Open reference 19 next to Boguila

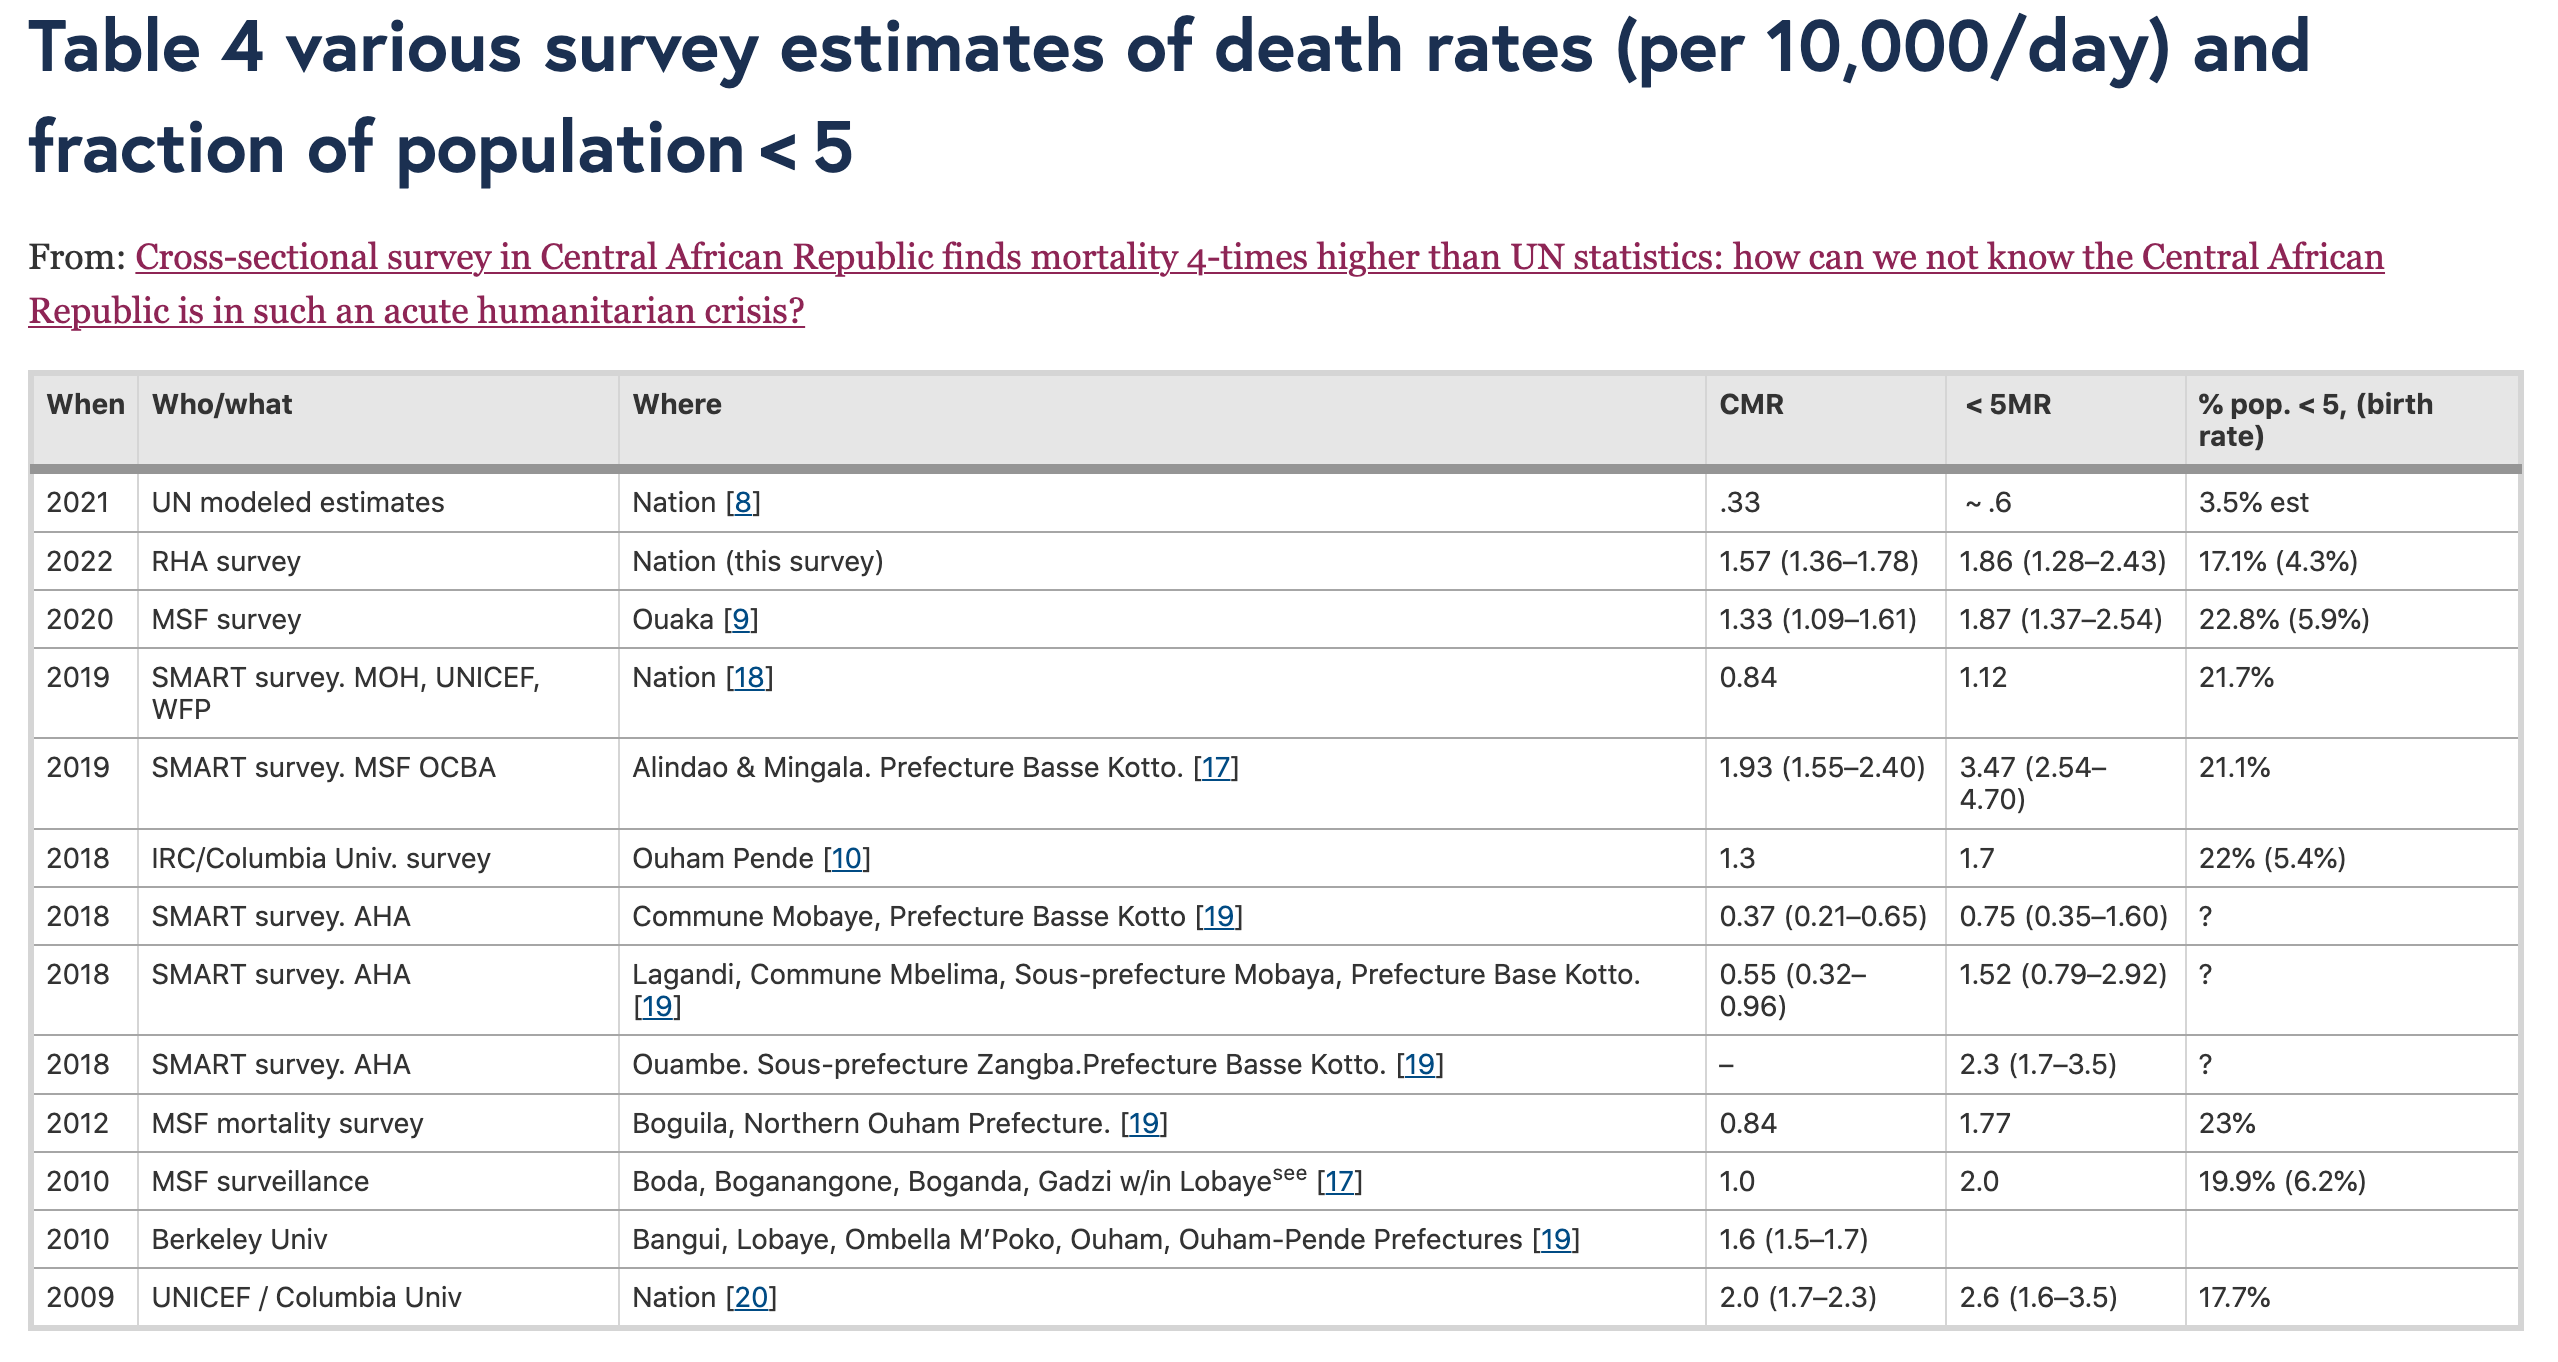coord(1143,1124)
